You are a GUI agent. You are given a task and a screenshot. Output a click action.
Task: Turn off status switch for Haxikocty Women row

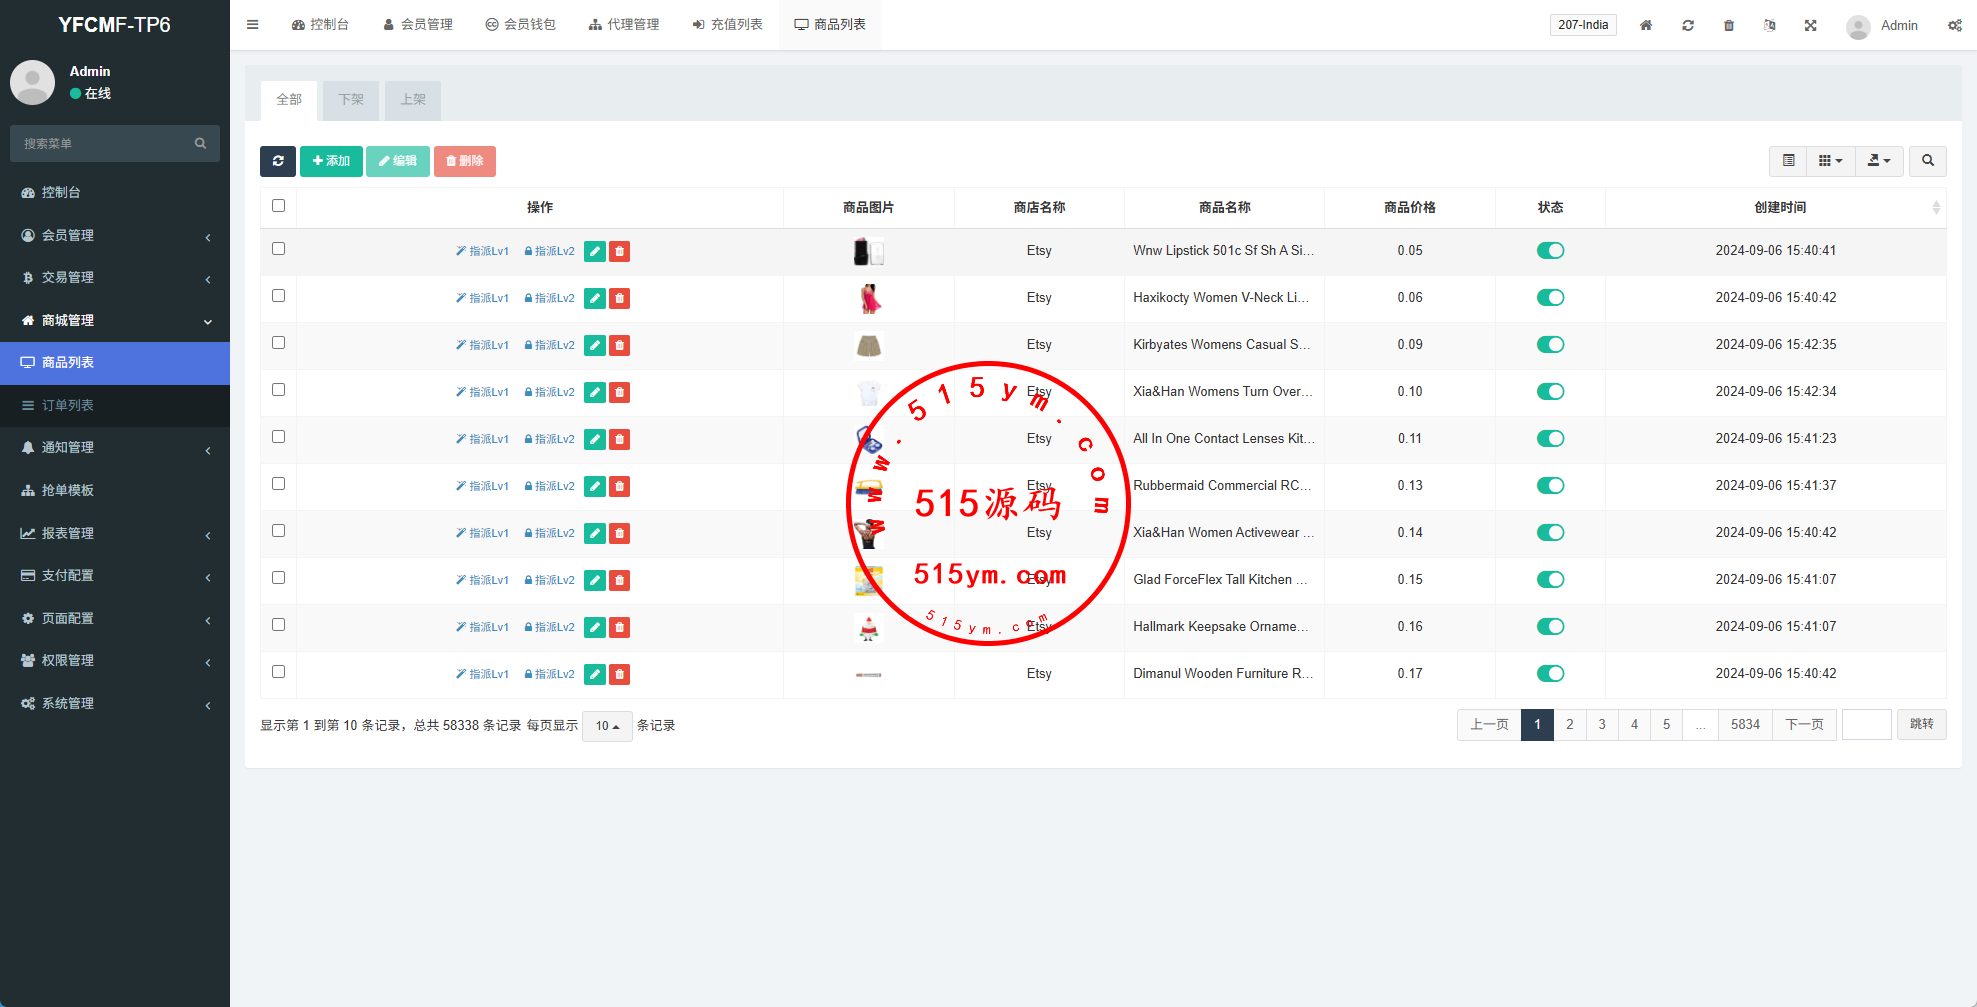(1550, 298)
